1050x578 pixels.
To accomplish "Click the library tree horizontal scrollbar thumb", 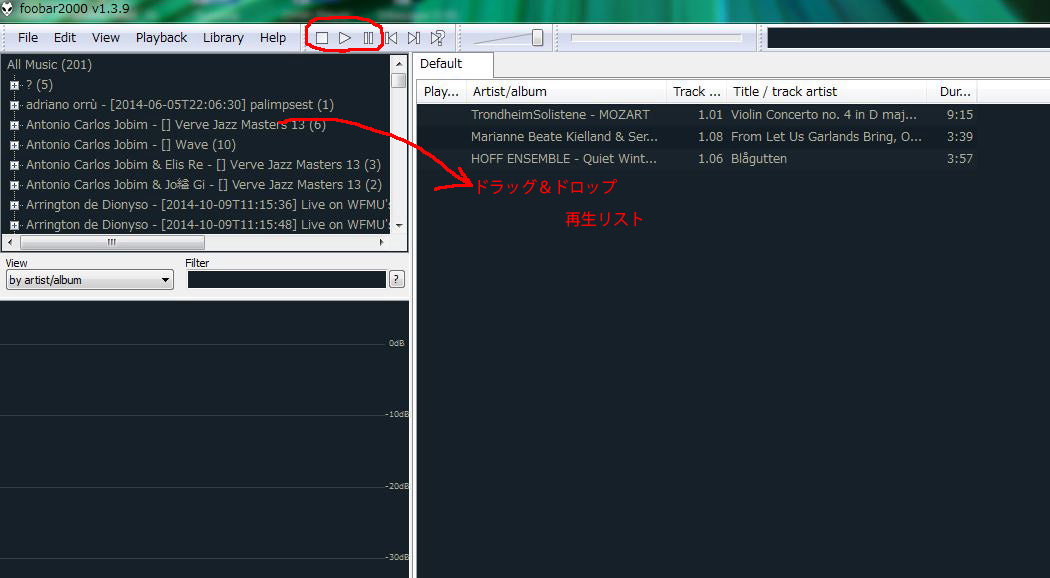I will coord(112,242).
